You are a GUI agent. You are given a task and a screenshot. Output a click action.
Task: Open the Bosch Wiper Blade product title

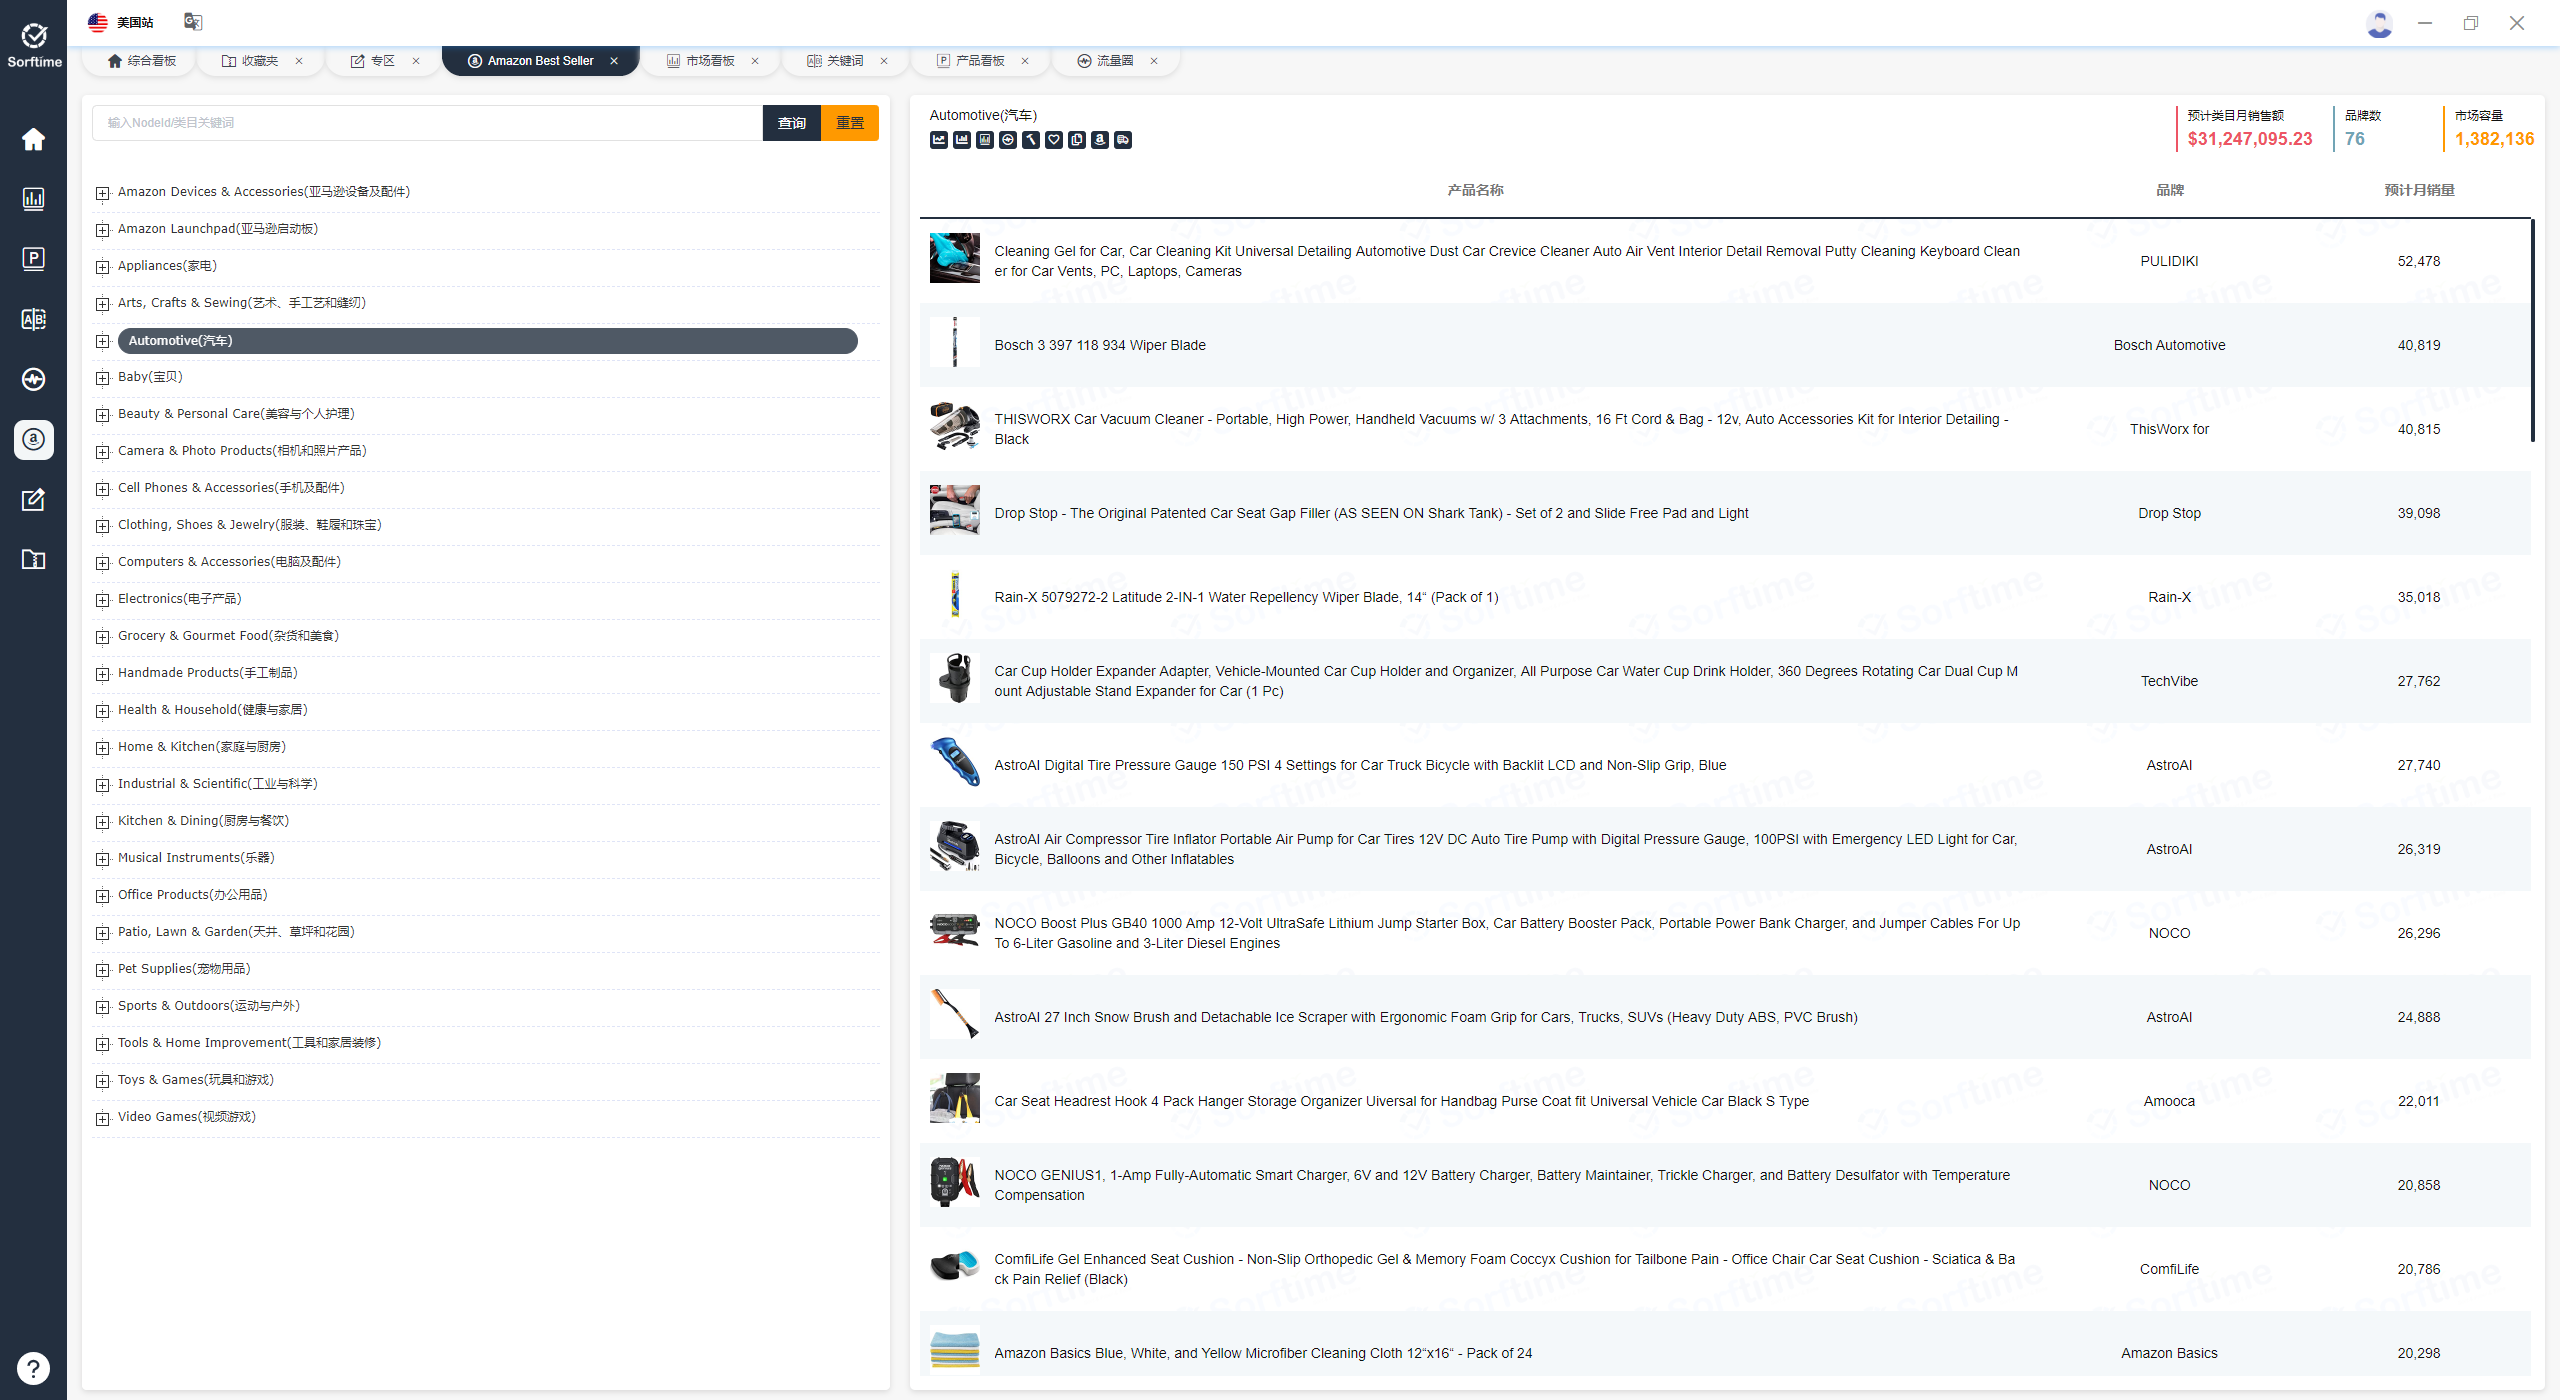coord(1100,345)
